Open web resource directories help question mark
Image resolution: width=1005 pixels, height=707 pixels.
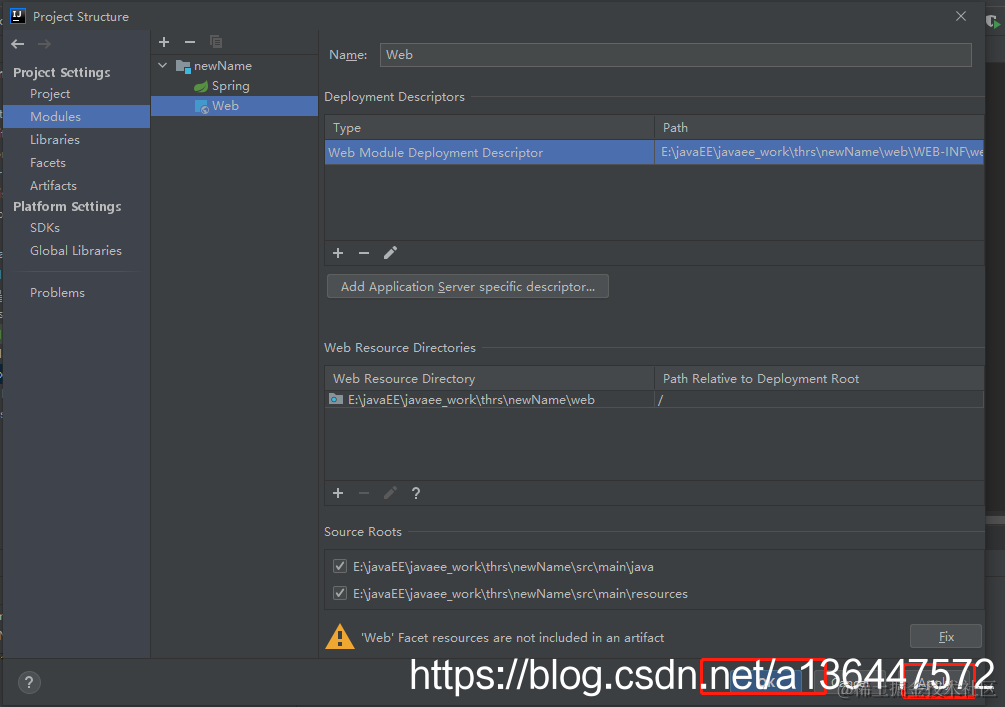[416, 493]
